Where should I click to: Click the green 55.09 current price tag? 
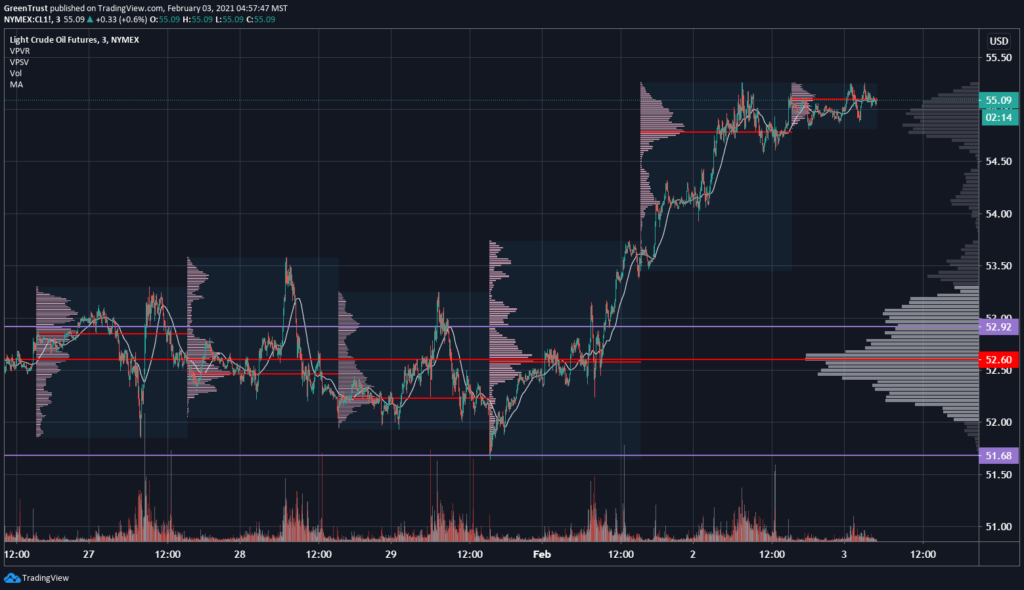click(x=999, y=100)
